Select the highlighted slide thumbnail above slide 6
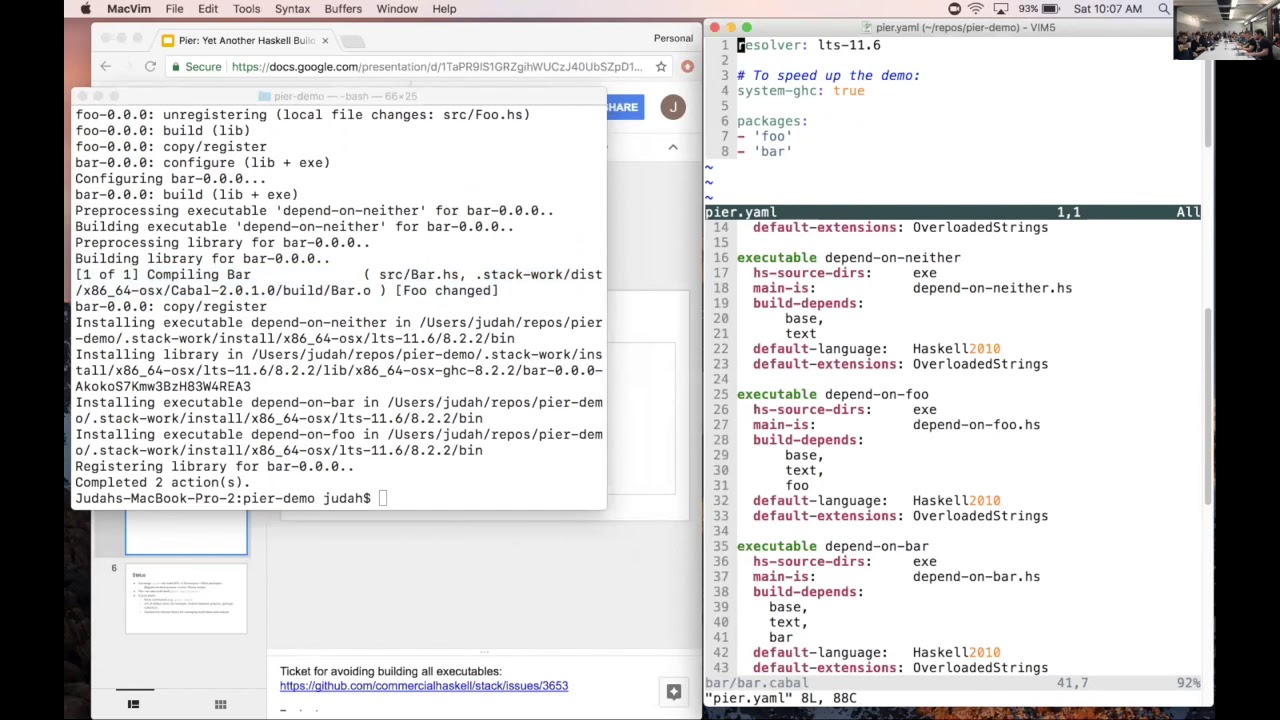Screen dimensions: 1280x720 [x=186, y=532]
